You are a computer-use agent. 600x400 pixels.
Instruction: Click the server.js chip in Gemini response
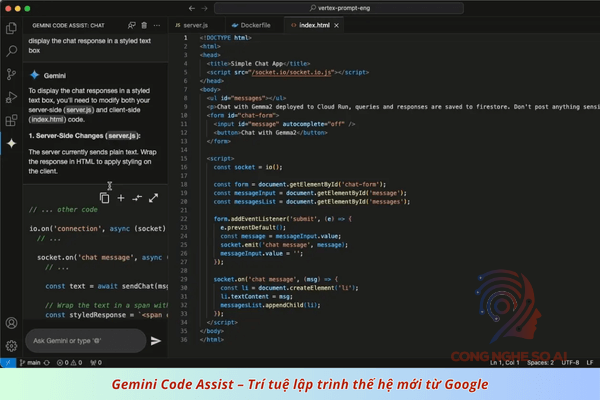[x=78, y=110]
